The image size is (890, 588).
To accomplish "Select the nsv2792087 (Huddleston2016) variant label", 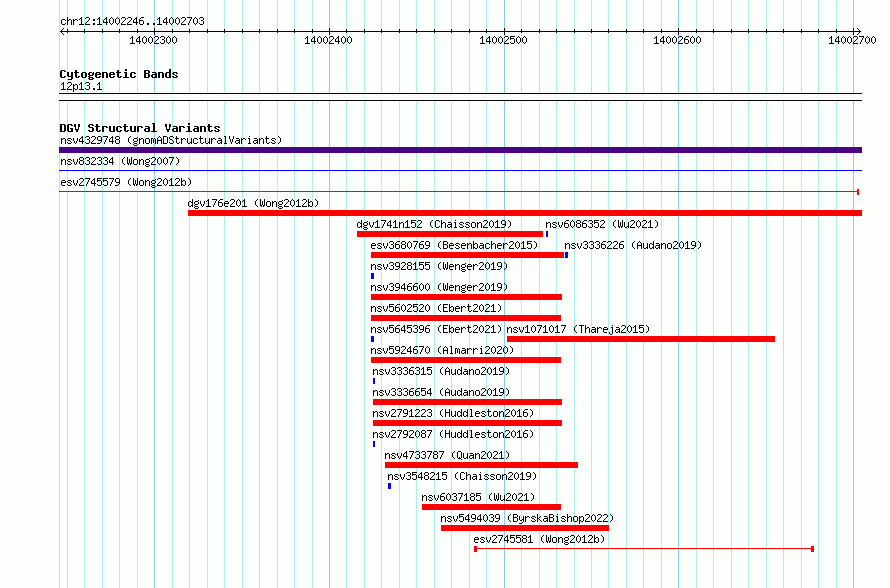I will point(453,434).
